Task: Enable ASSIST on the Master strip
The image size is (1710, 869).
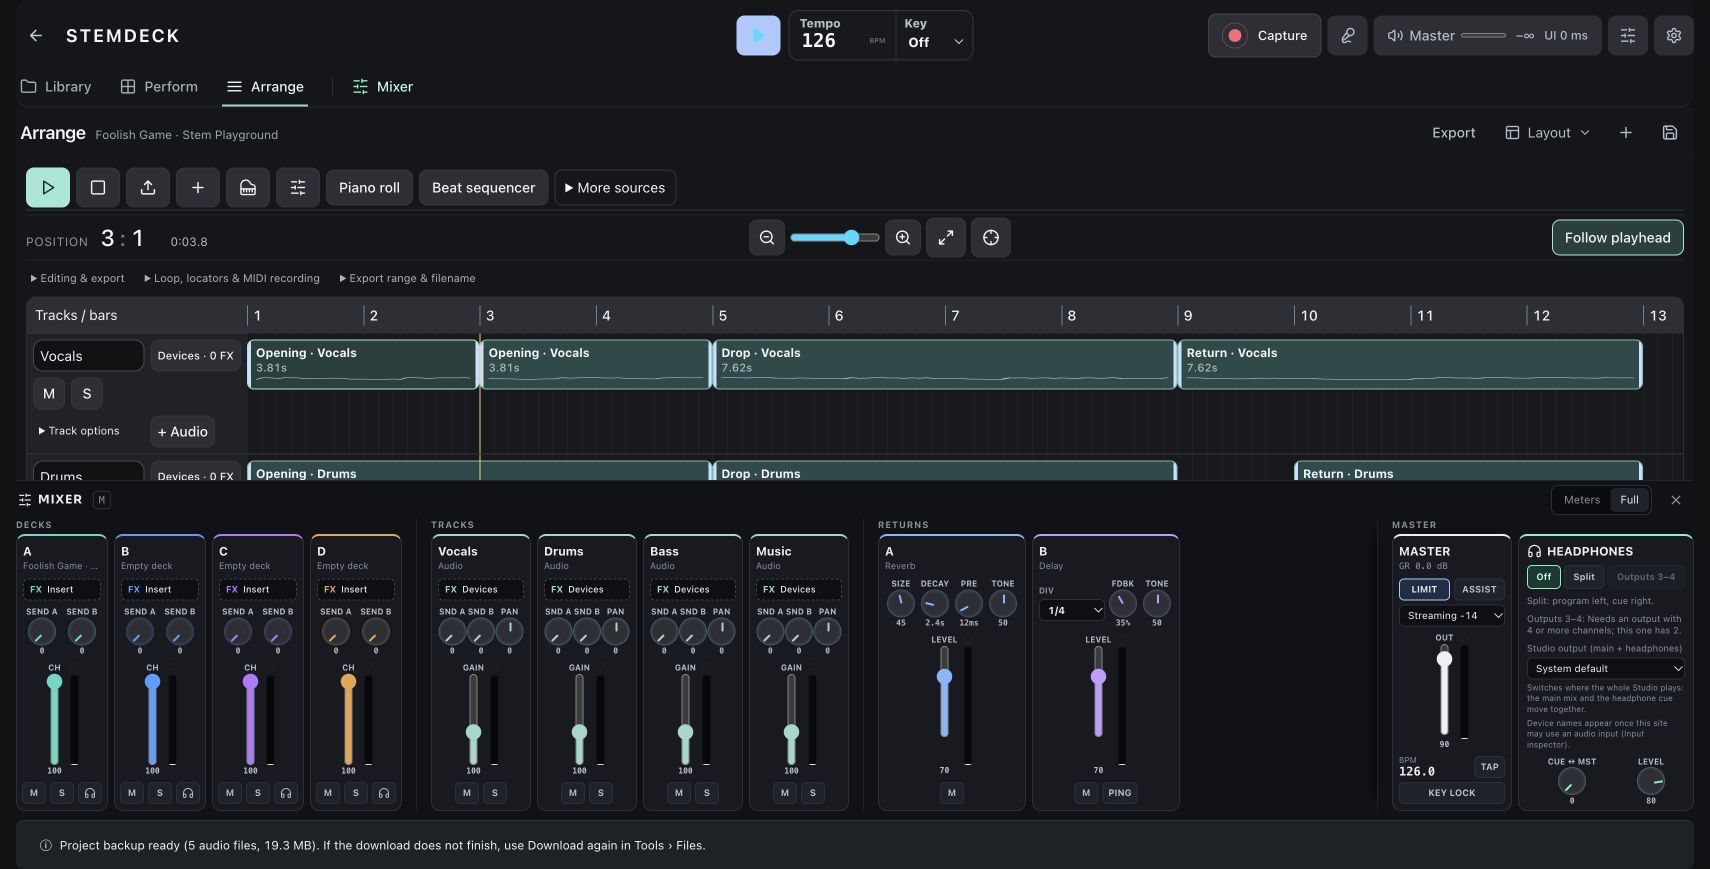Action: click(1479, 589)
